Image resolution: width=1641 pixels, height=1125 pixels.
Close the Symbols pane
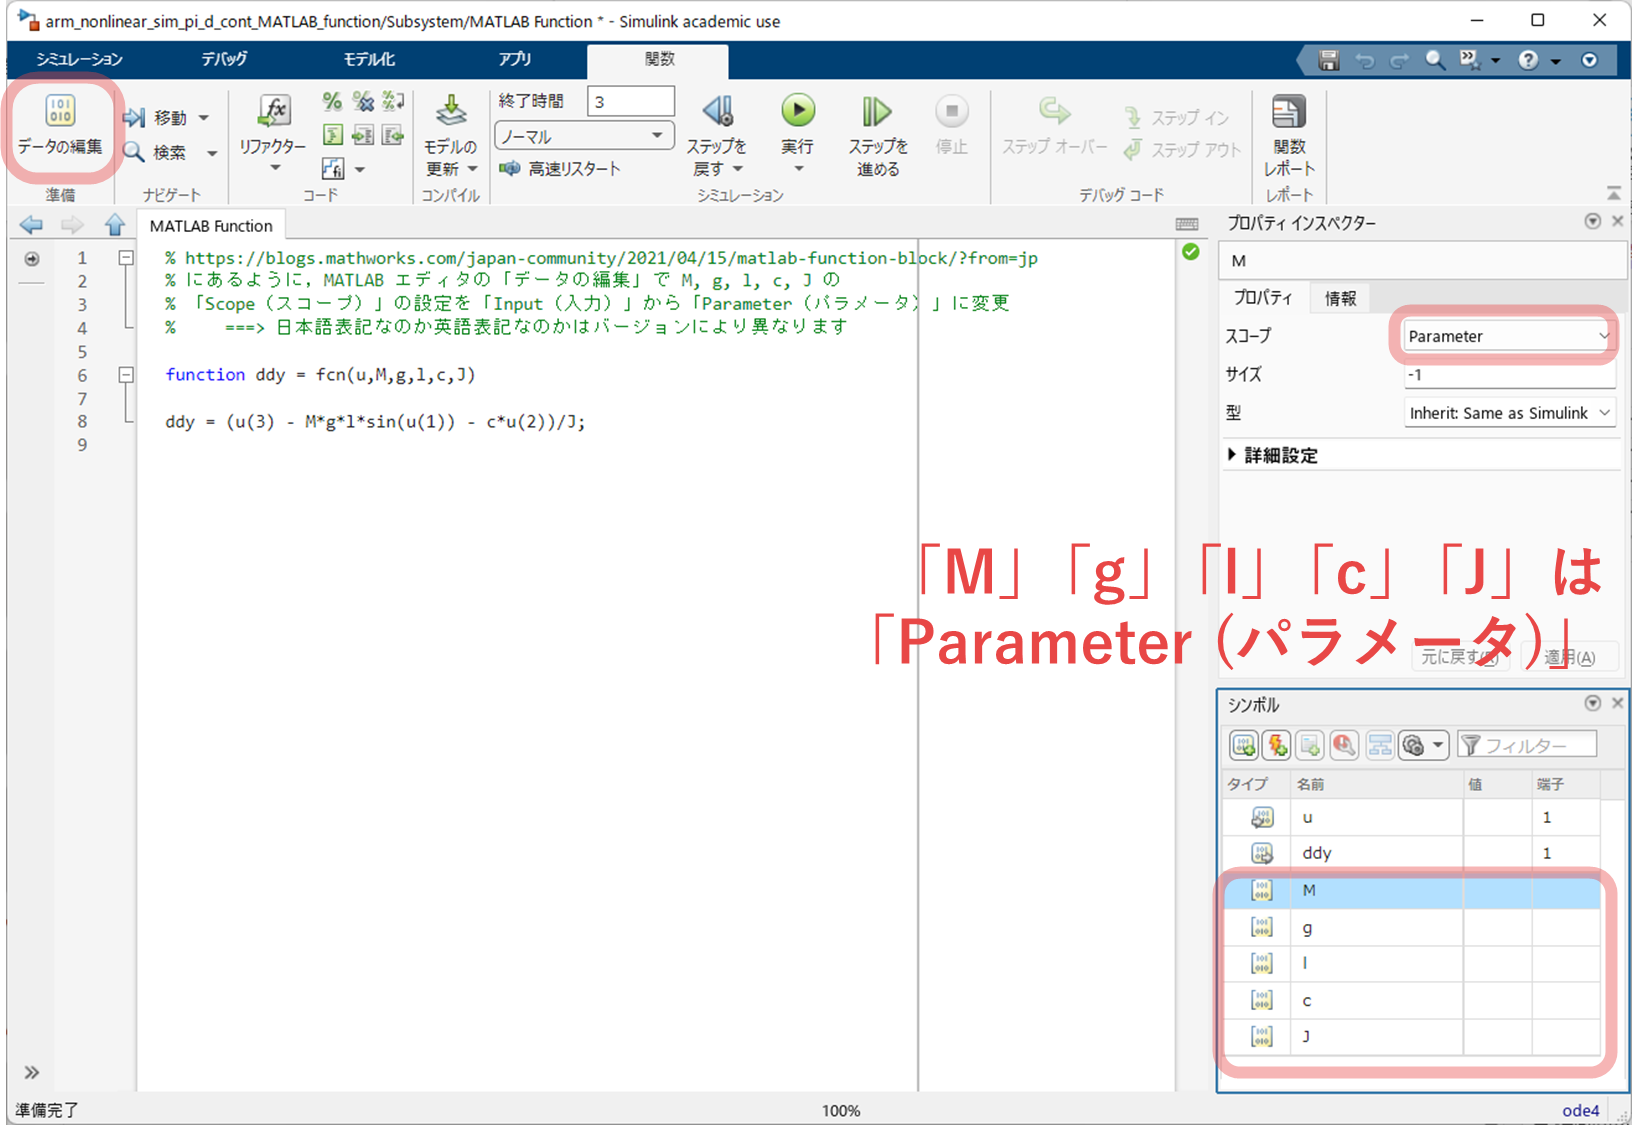[1617, 703]
